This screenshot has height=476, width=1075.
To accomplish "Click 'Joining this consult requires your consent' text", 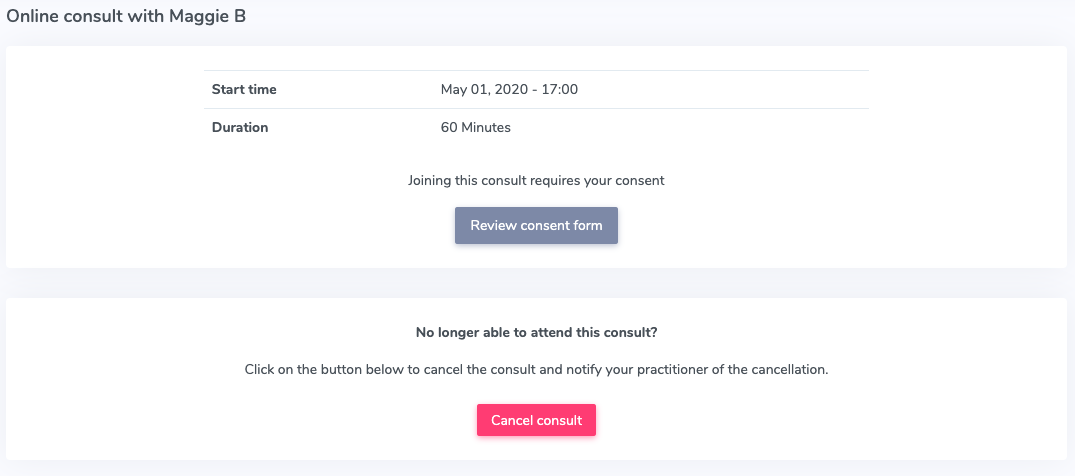I will (536, 180).
